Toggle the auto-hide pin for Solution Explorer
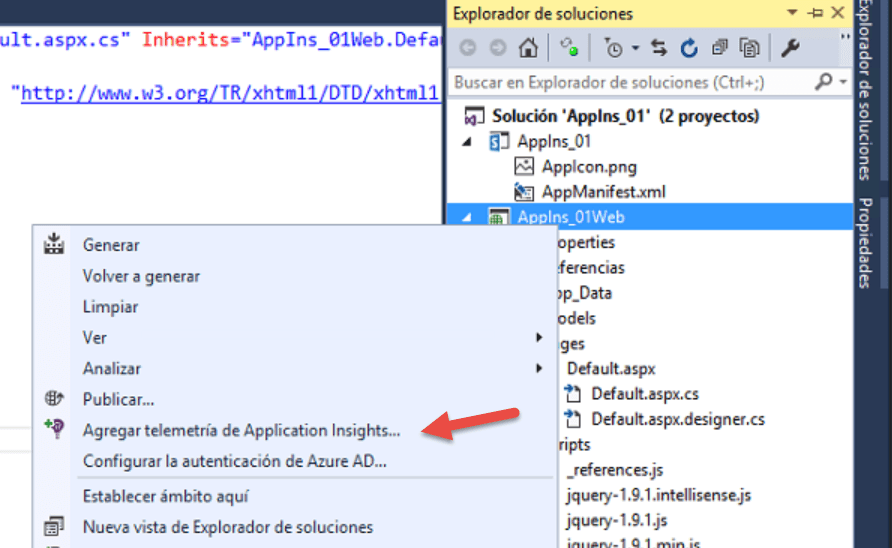The image size is (892, 548). click(x=815, y=13)
